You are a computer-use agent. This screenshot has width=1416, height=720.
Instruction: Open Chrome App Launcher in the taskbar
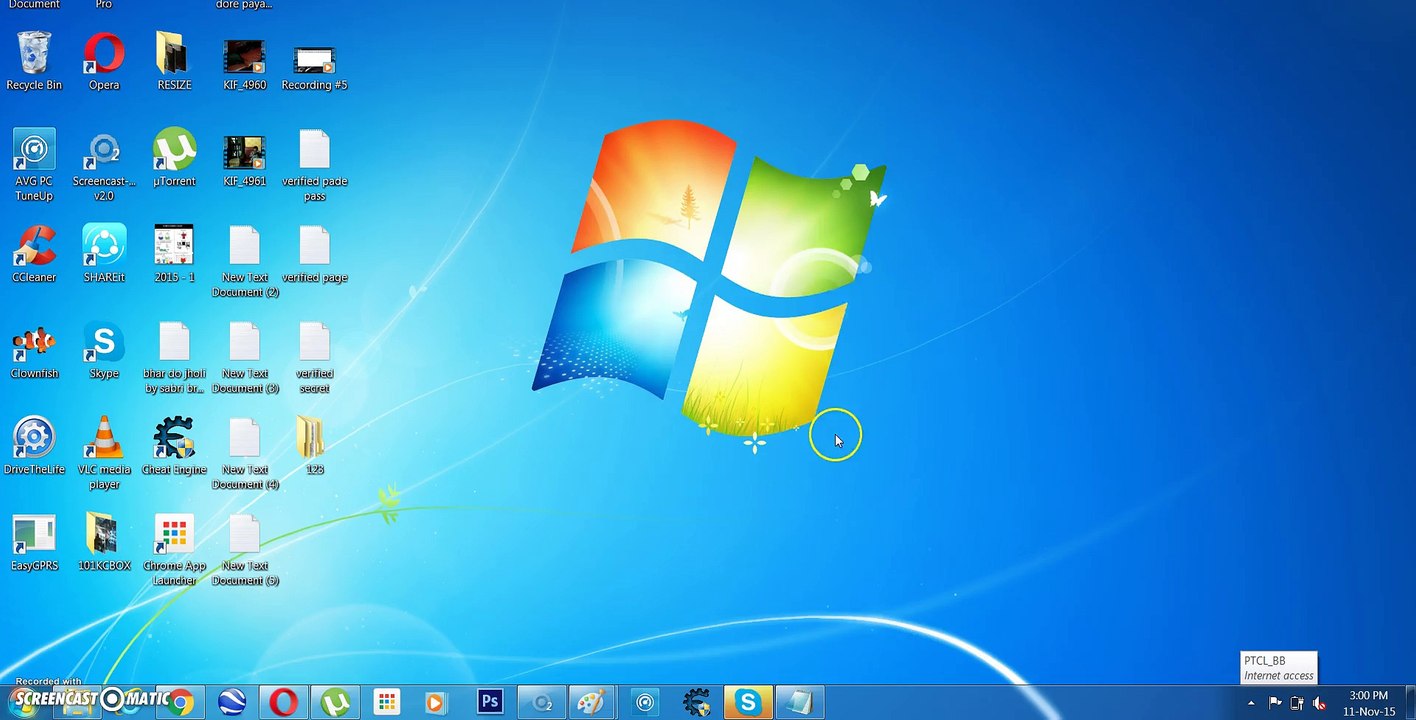click(386, 703)
